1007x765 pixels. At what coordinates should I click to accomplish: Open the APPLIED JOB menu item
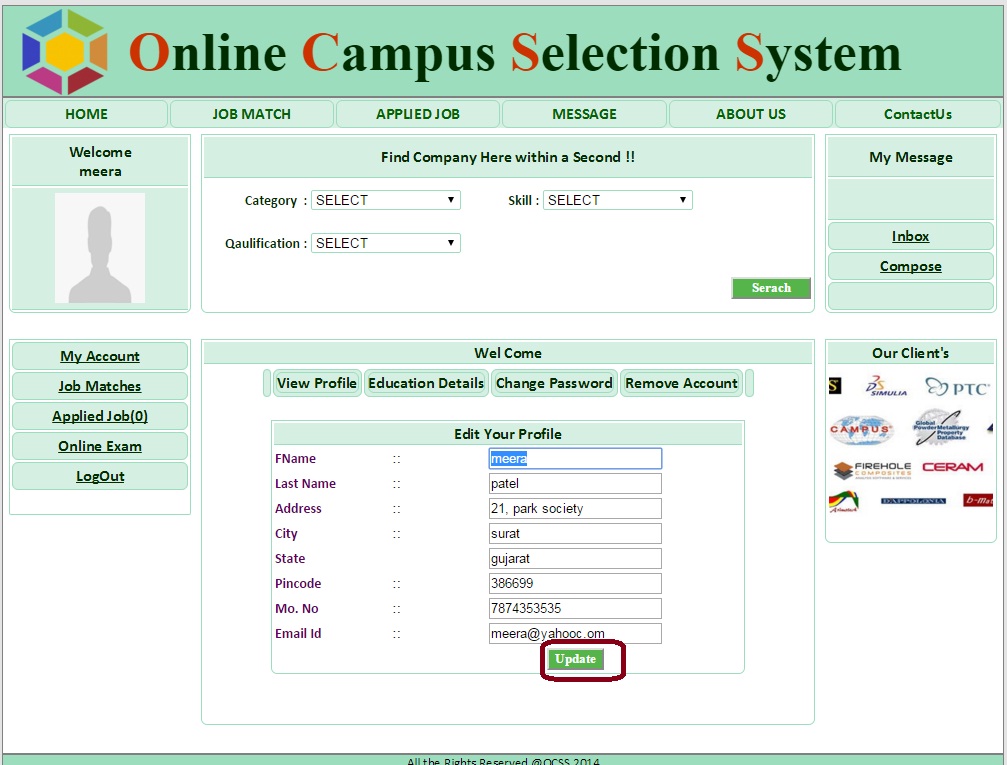tap(418, 114)
